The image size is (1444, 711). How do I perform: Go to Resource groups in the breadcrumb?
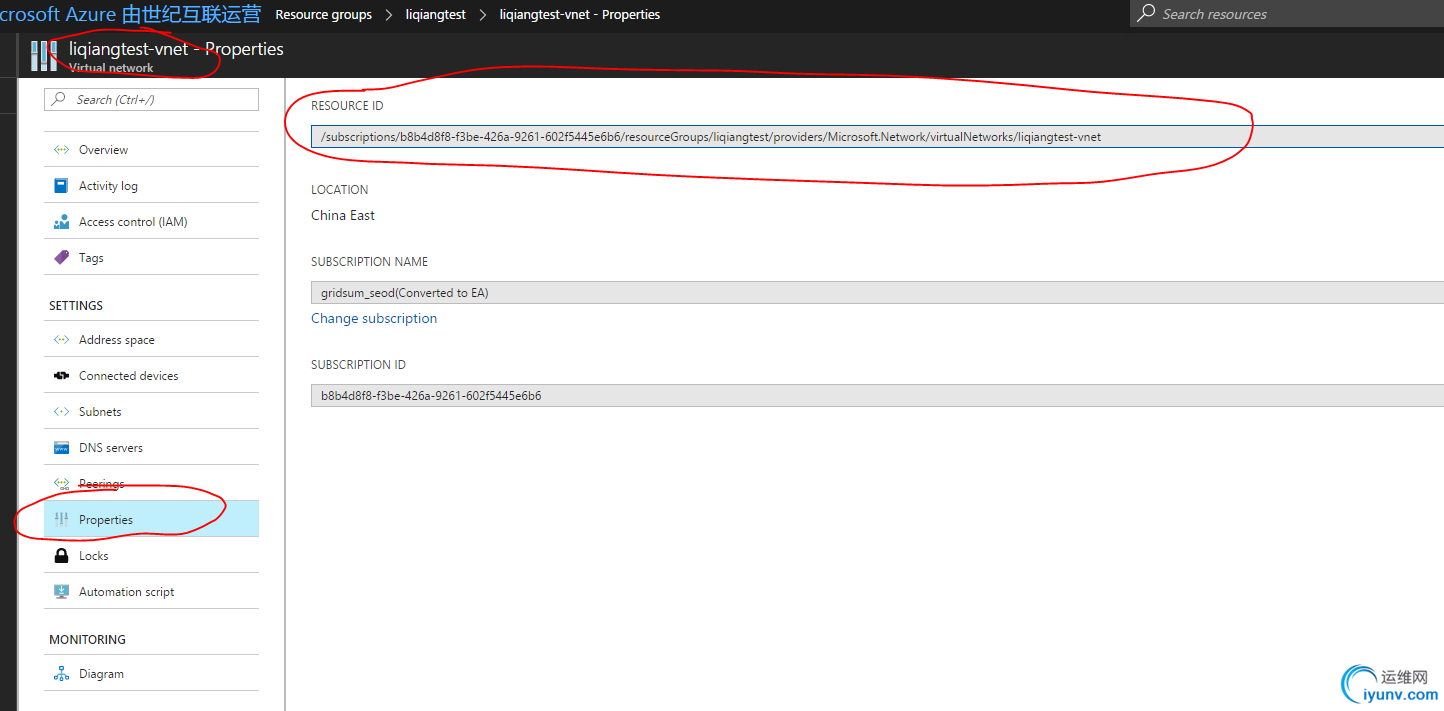(323, 15)
